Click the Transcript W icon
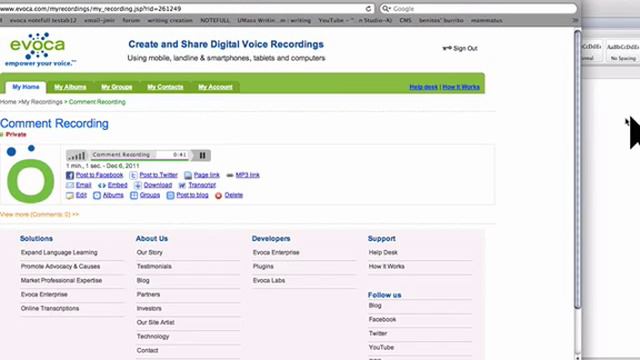This screenshot has height=360, width=640. (182, 185)
